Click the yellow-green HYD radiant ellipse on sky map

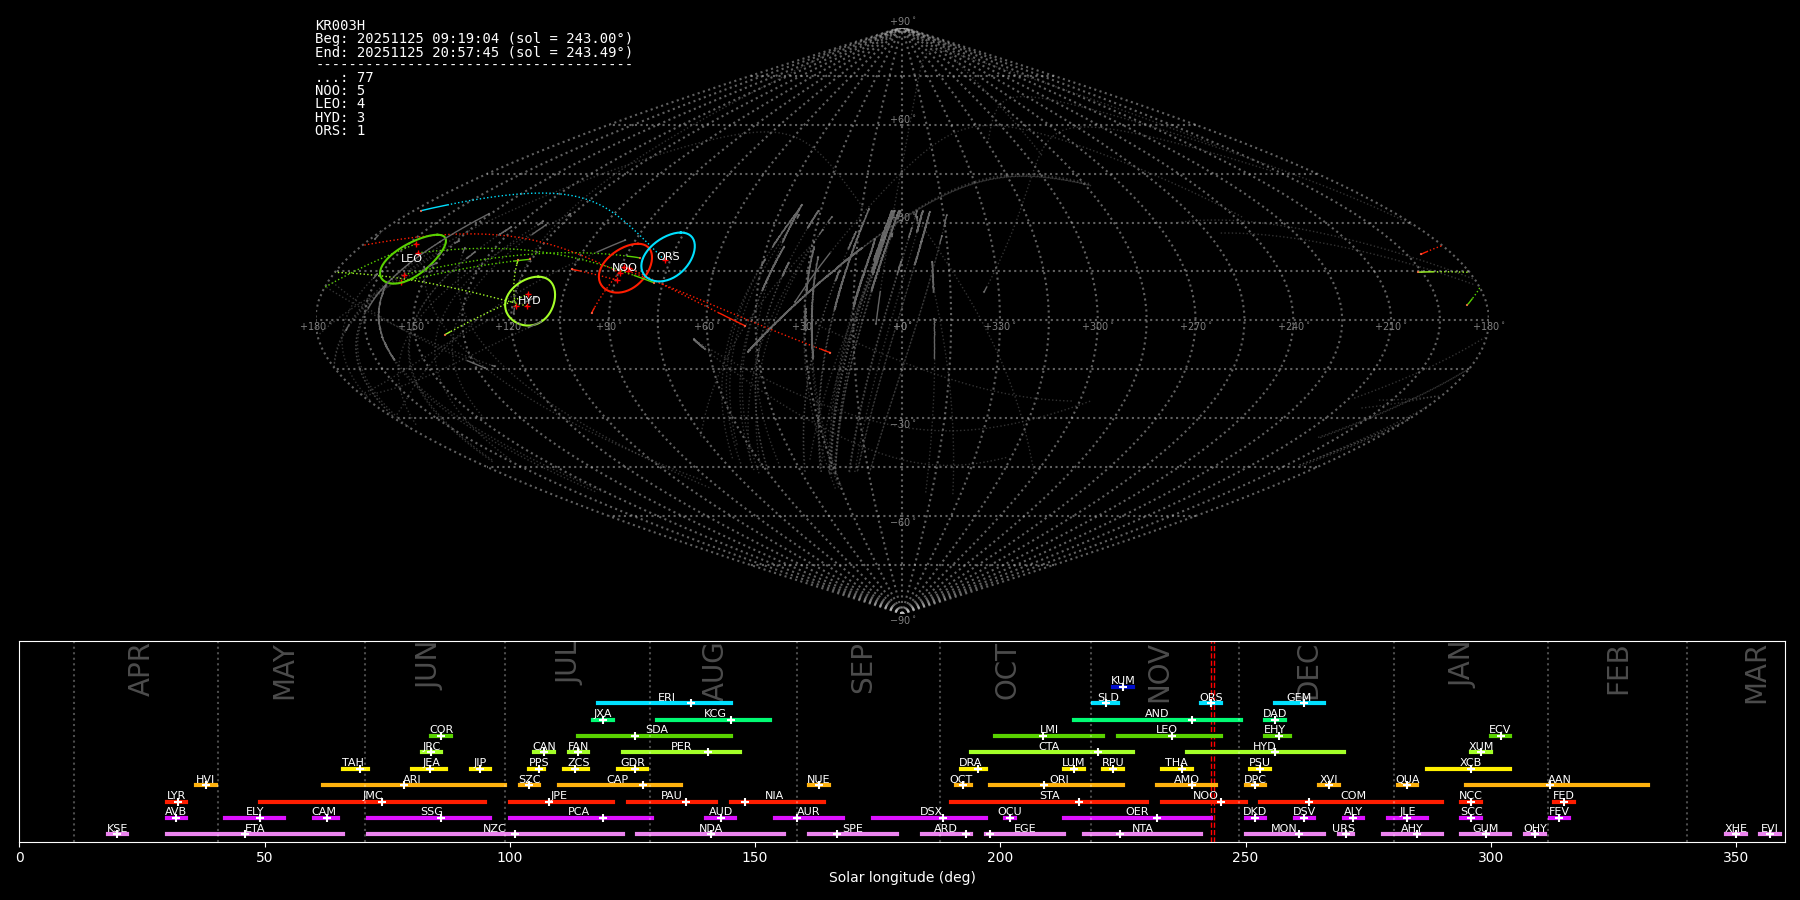pyautogui.click(x=530, y=301)
